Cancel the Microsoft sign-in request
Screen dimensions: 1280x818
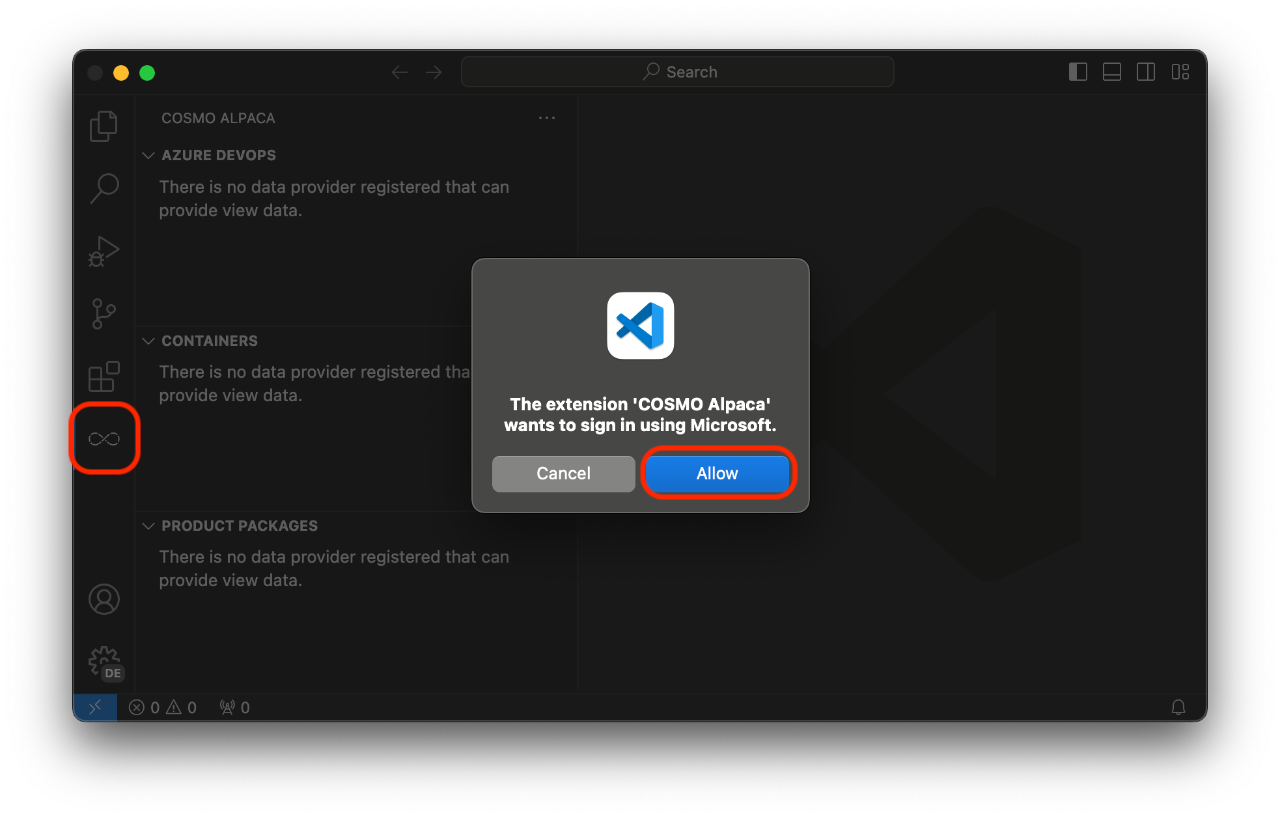(x=563, y=473)
